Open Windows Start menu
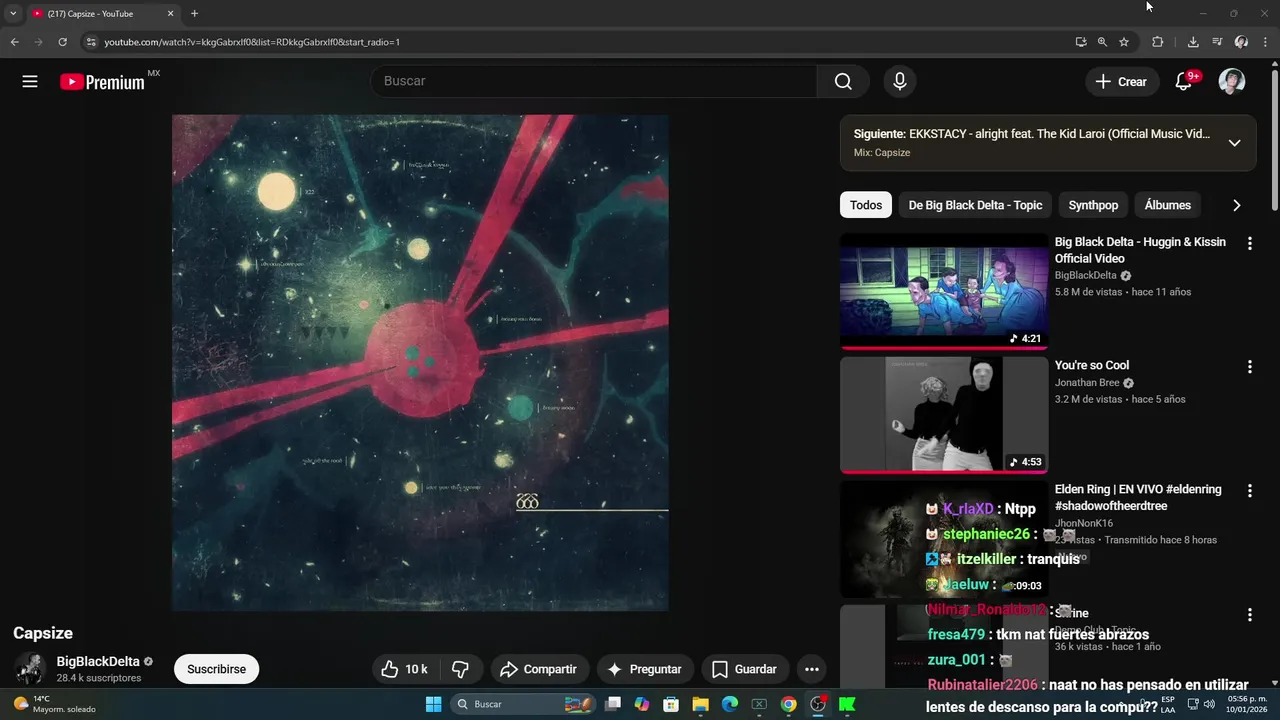 pos(434,704)
